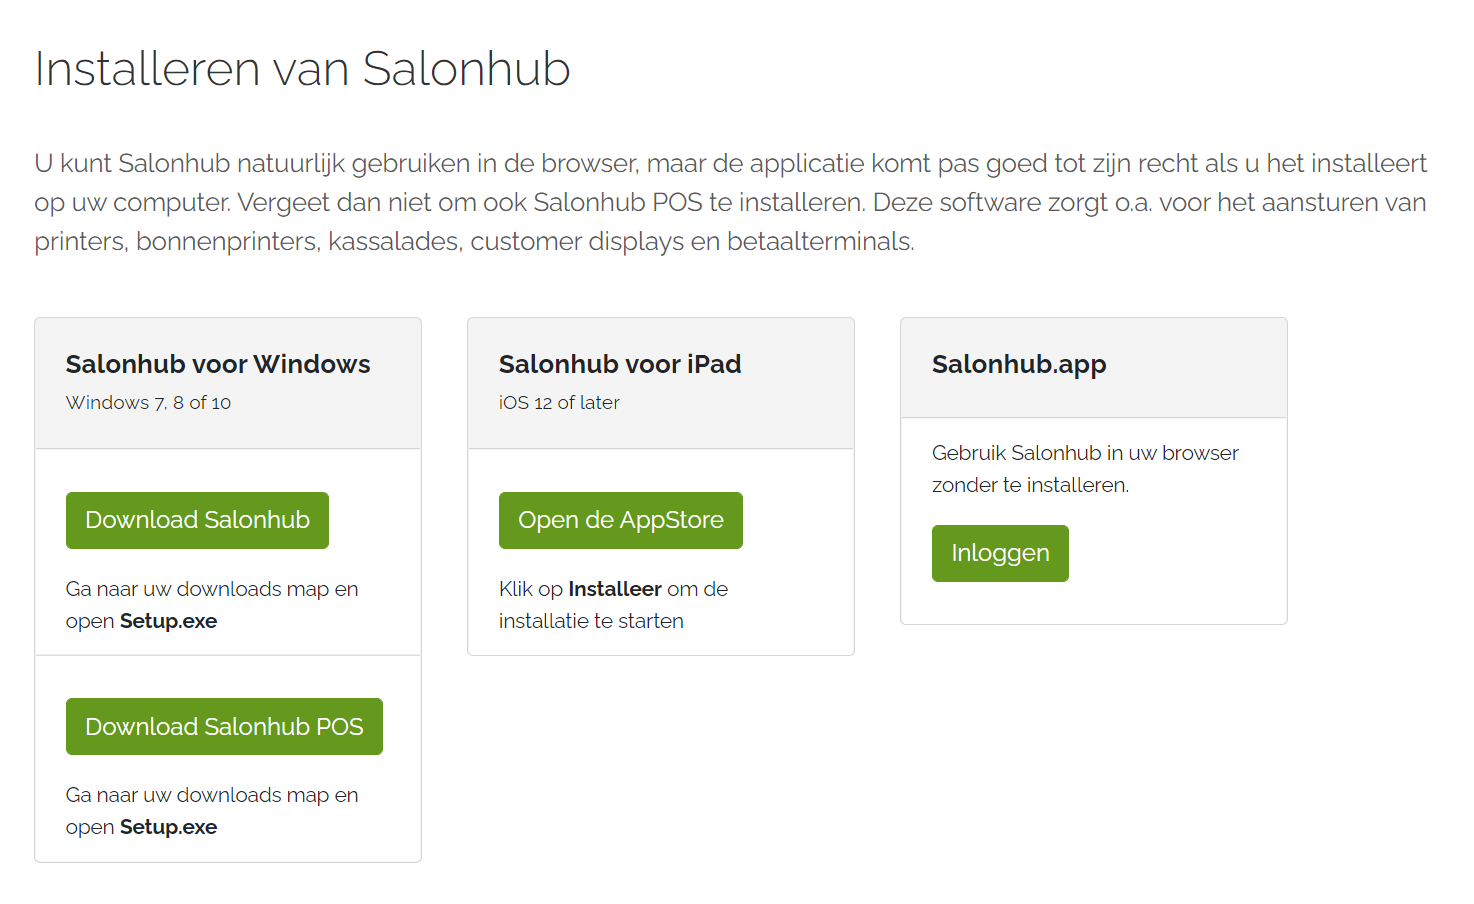
Task: Click the 'iOS 12 of later' subtitle
Action: click(559, 402)
